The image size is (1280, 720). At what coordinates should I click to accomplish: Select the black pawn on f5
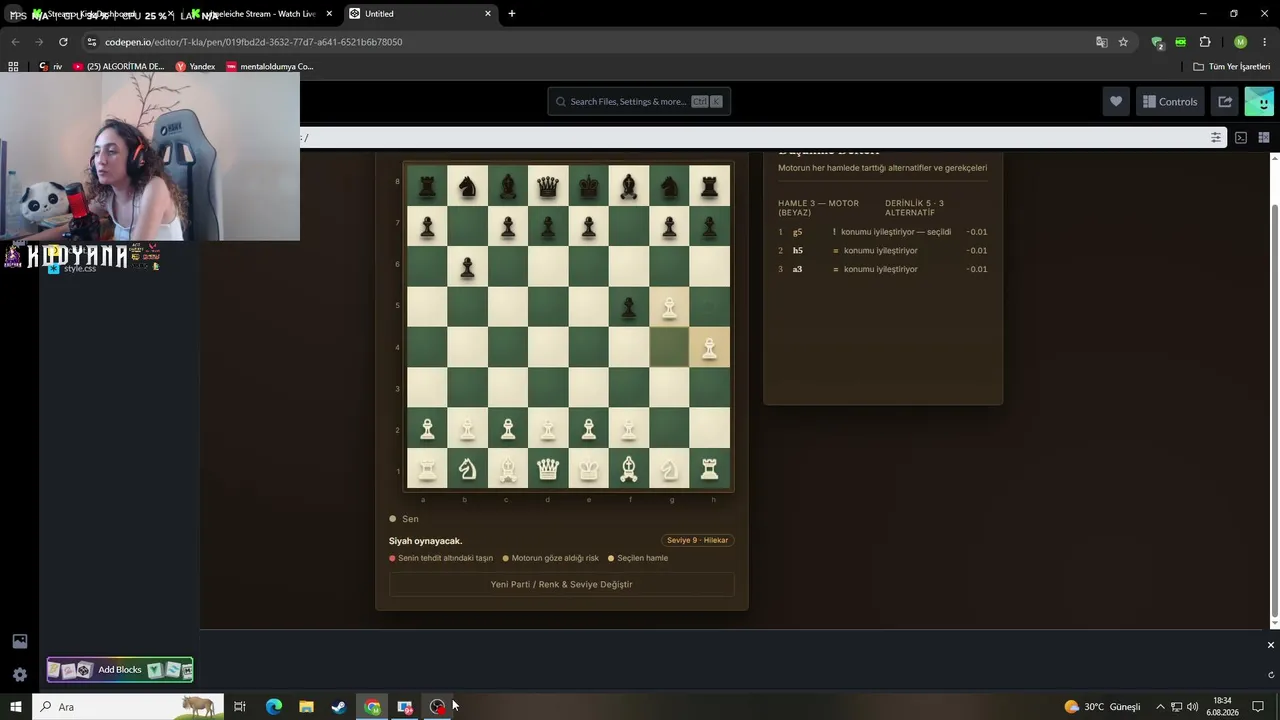(628, 307)
